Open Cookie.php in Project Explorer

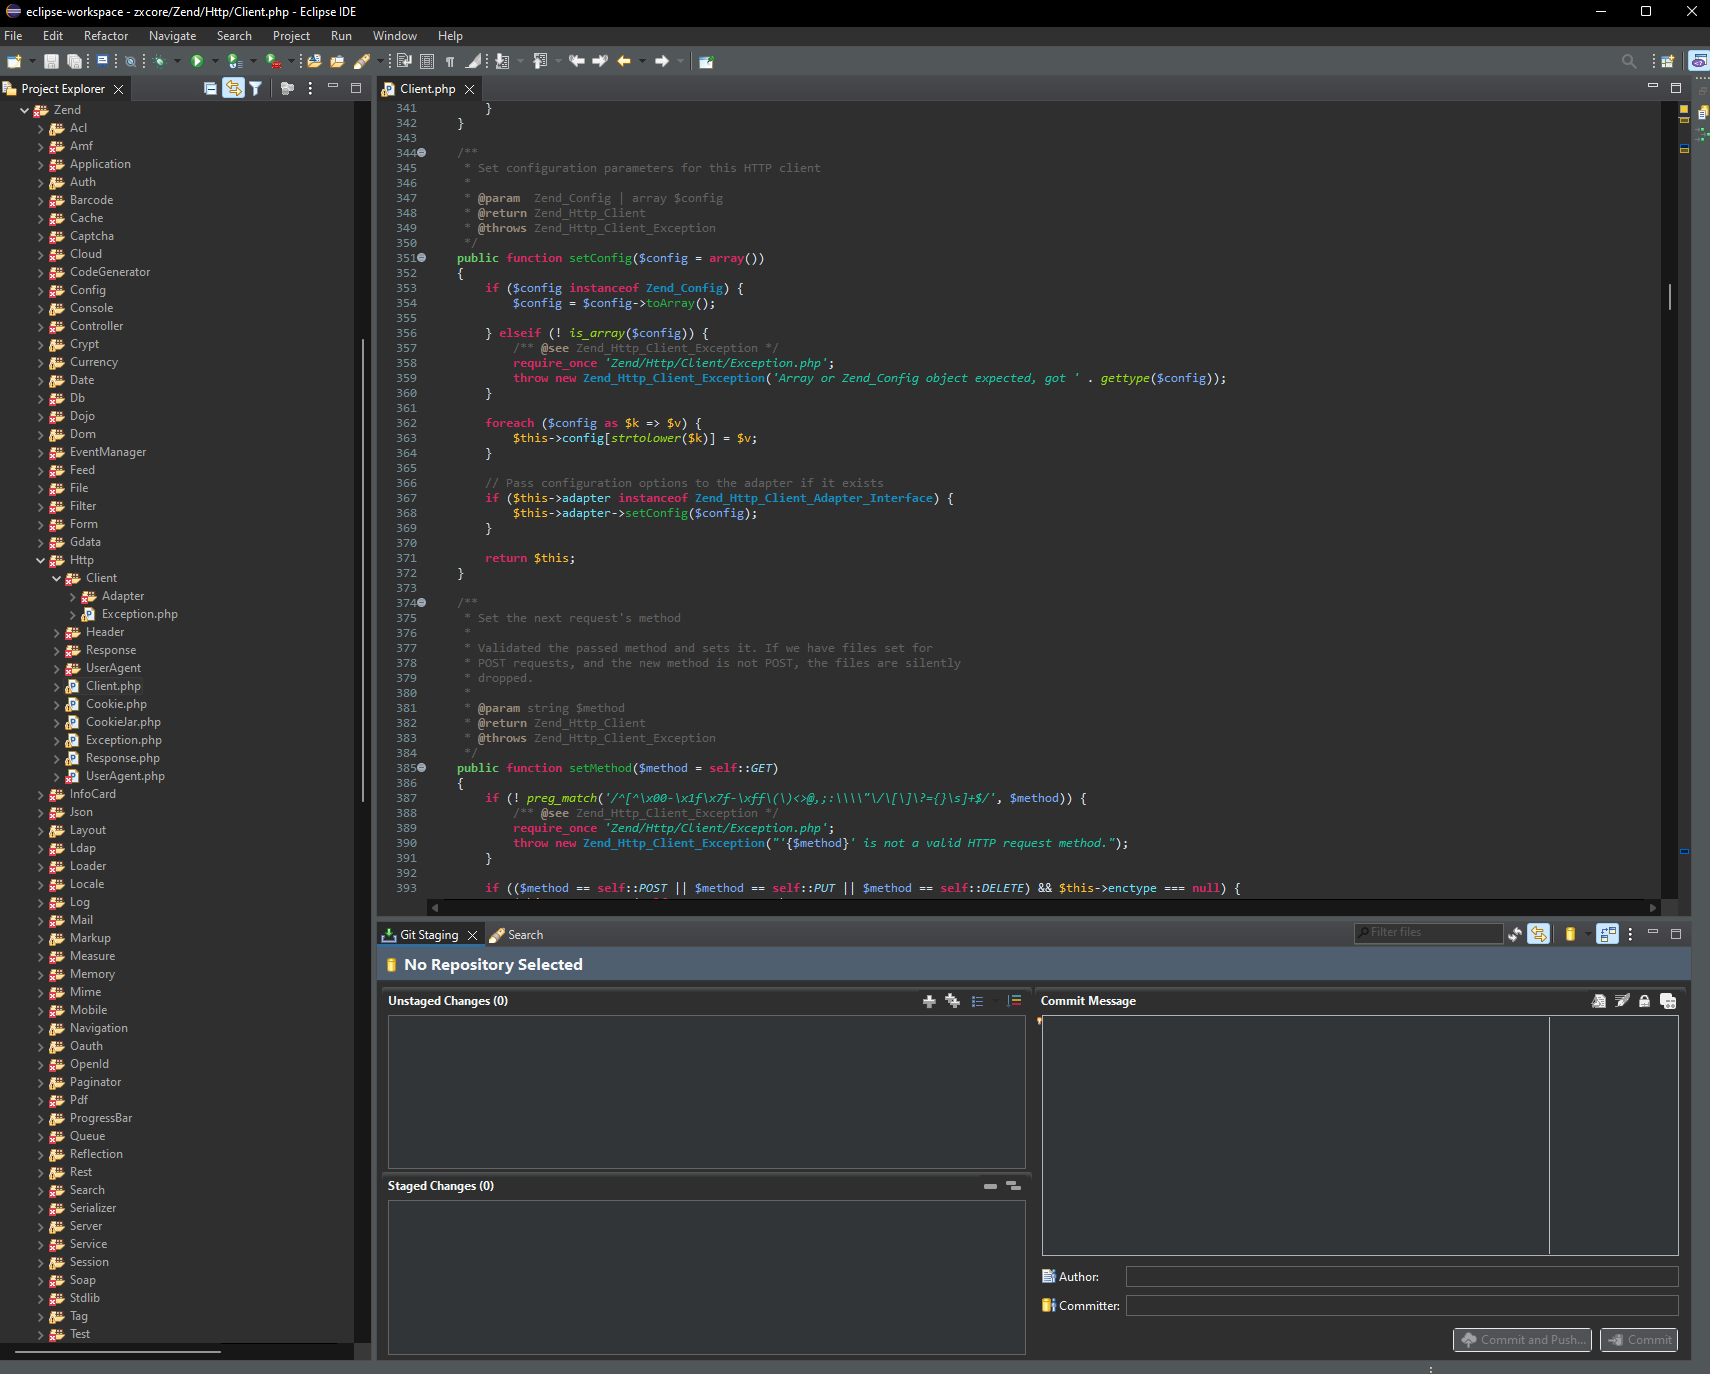pyautogui.click(x=116, y=704)
